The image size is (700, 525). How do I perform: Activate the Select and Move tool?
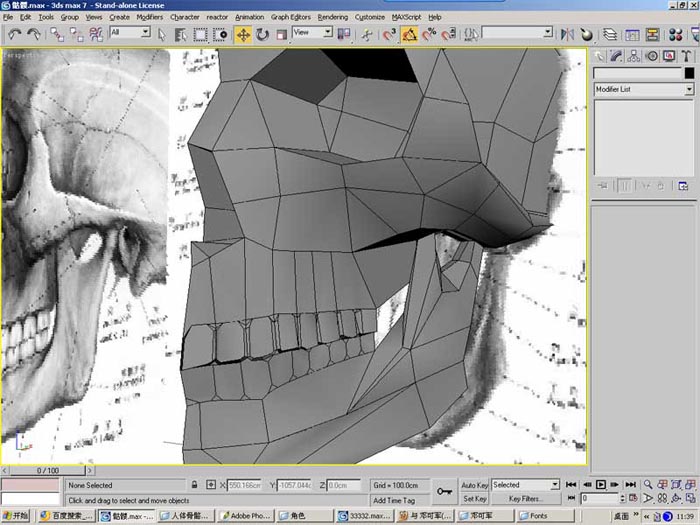pyautogui.click(x=243, y=34)
